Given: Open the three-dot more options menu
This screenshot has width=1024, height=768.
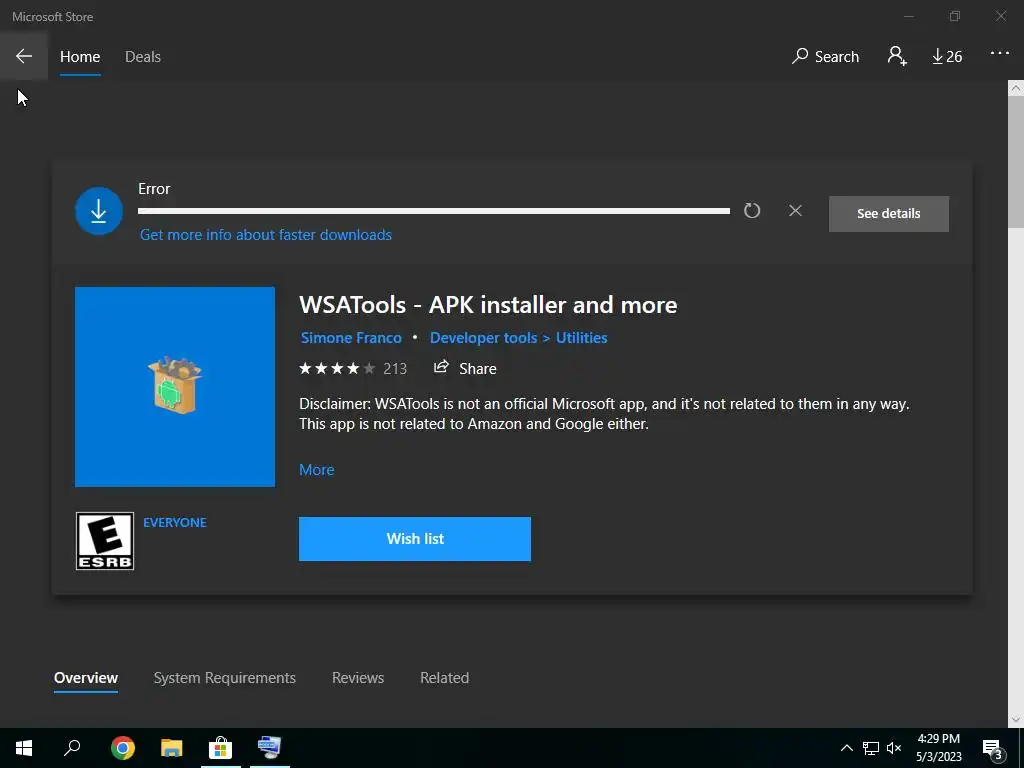Looking at the screenshot, I should coord(1000,54).
